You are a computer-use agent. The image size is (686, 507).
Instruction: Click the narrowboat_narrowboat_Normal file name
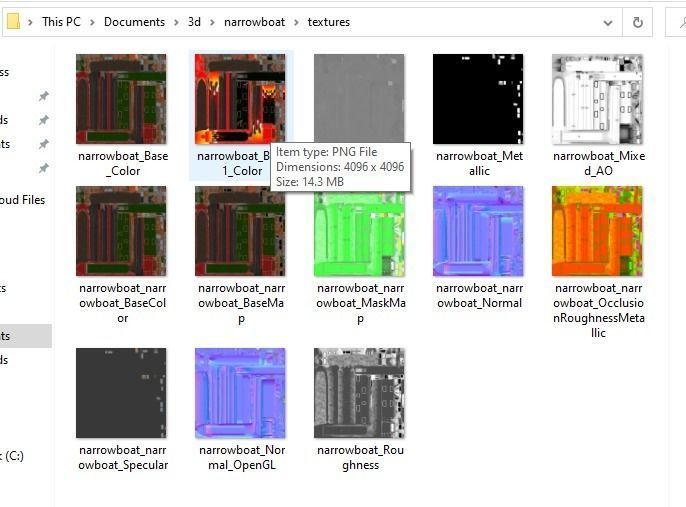tap(480, 295)
